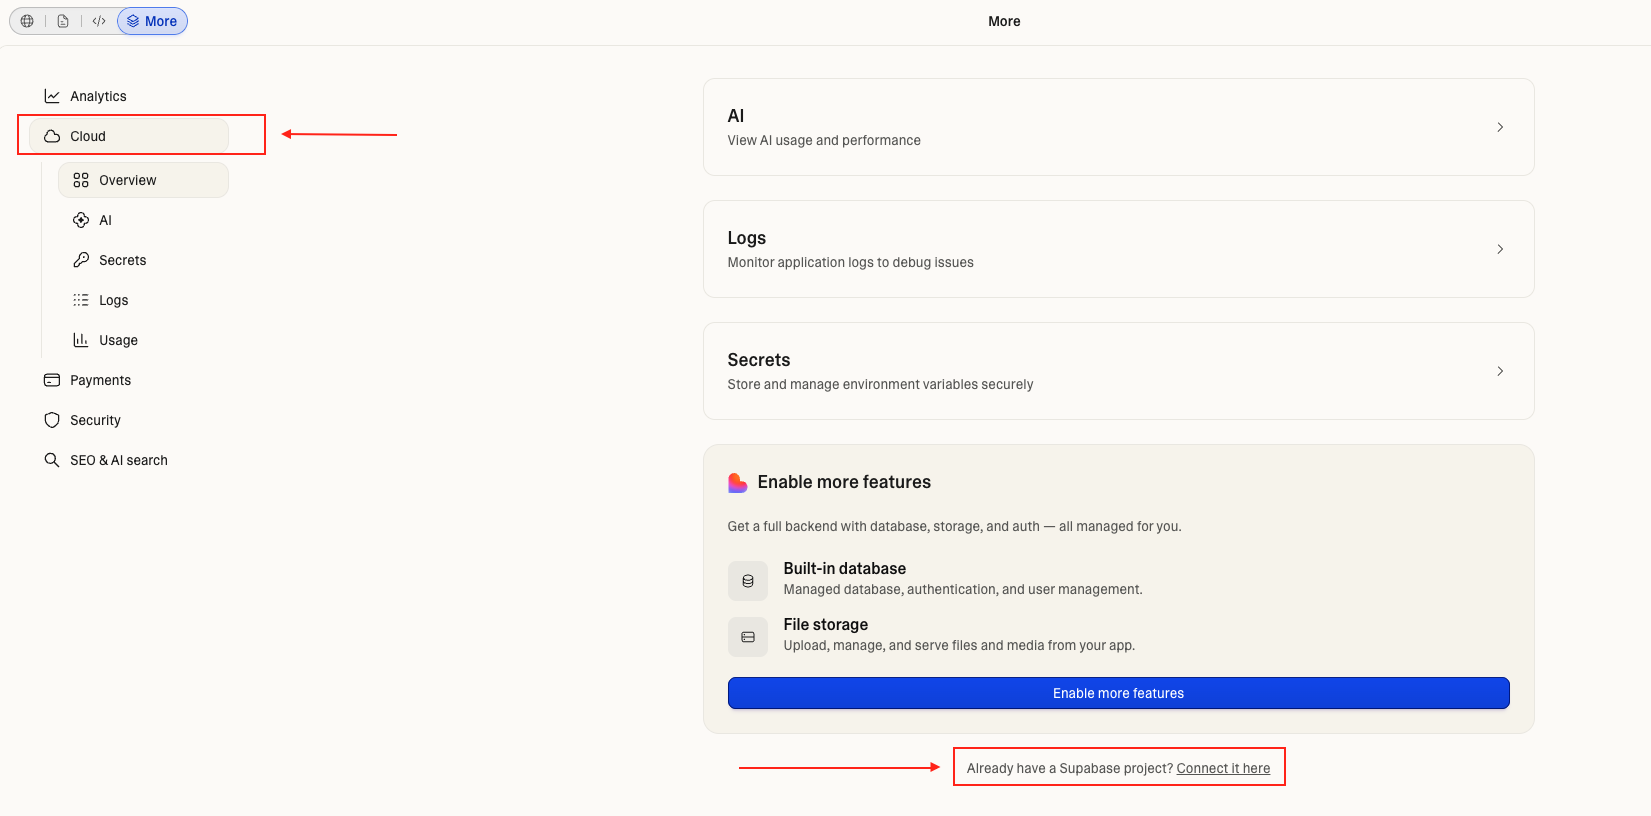
Task: Click the Cloud icon in sidebar
Action: pos(52,136)
